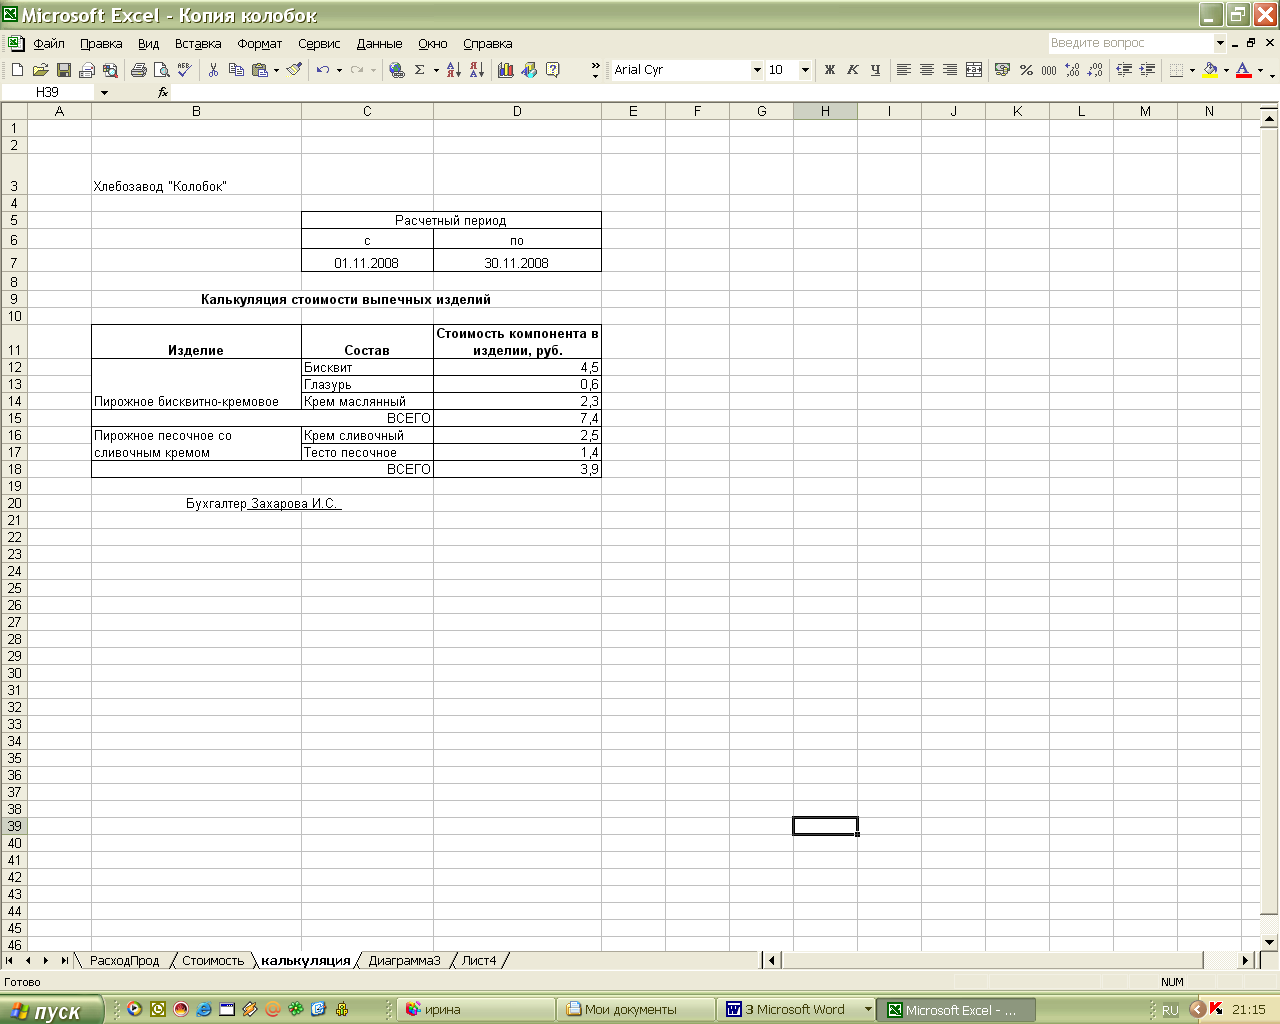The height and width of the screenshot is (1024, 1280).
Task: Open the ирина taskbar window
Action: point(476,1010)
